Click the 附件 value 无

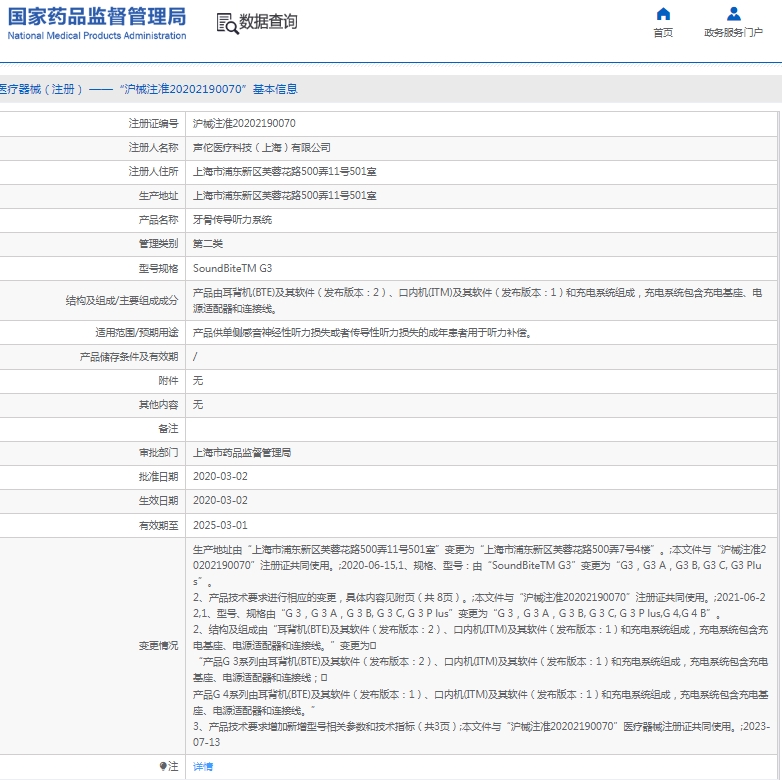(197, 381)
